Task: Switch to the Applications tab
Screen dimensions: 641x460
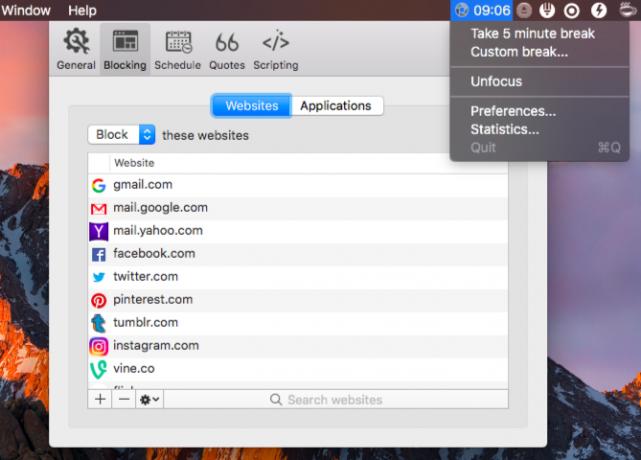Action: click(336, 106)
